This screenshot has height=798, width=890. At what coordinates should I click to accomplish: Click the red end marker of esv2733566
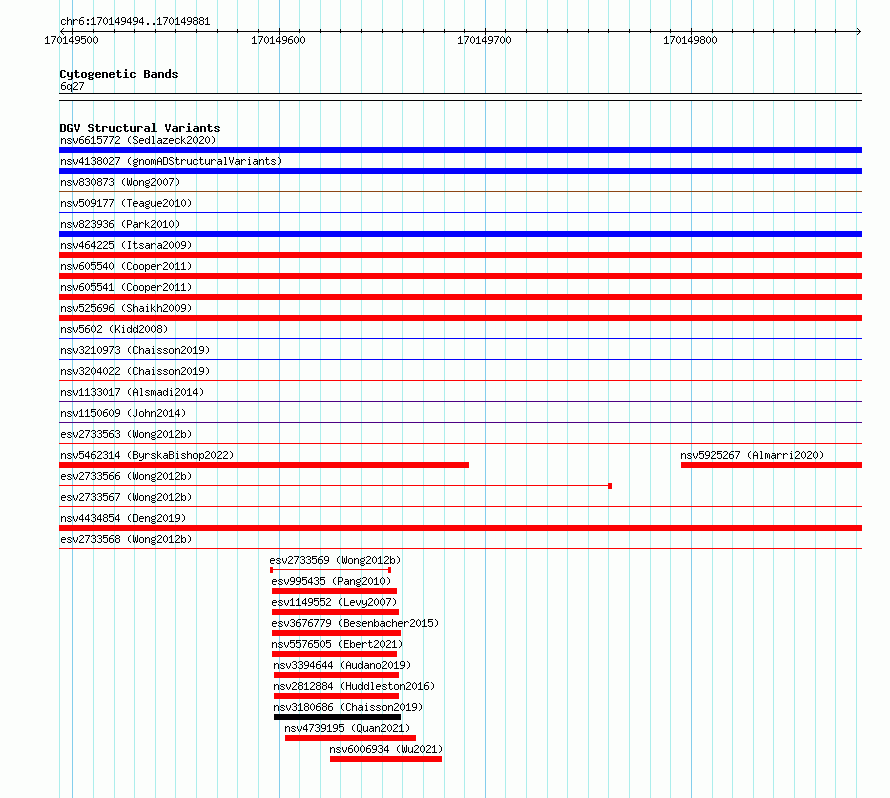(610, 486)
